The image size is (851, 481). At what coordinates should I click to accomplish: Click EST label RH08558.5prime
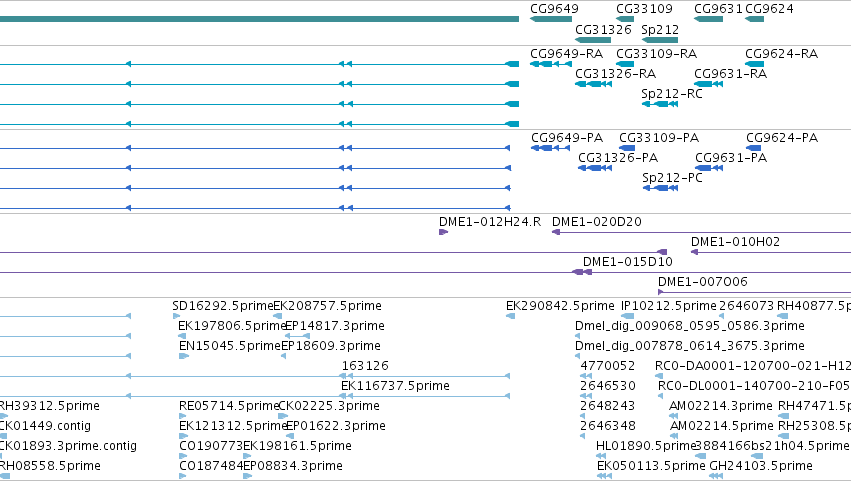50,466
